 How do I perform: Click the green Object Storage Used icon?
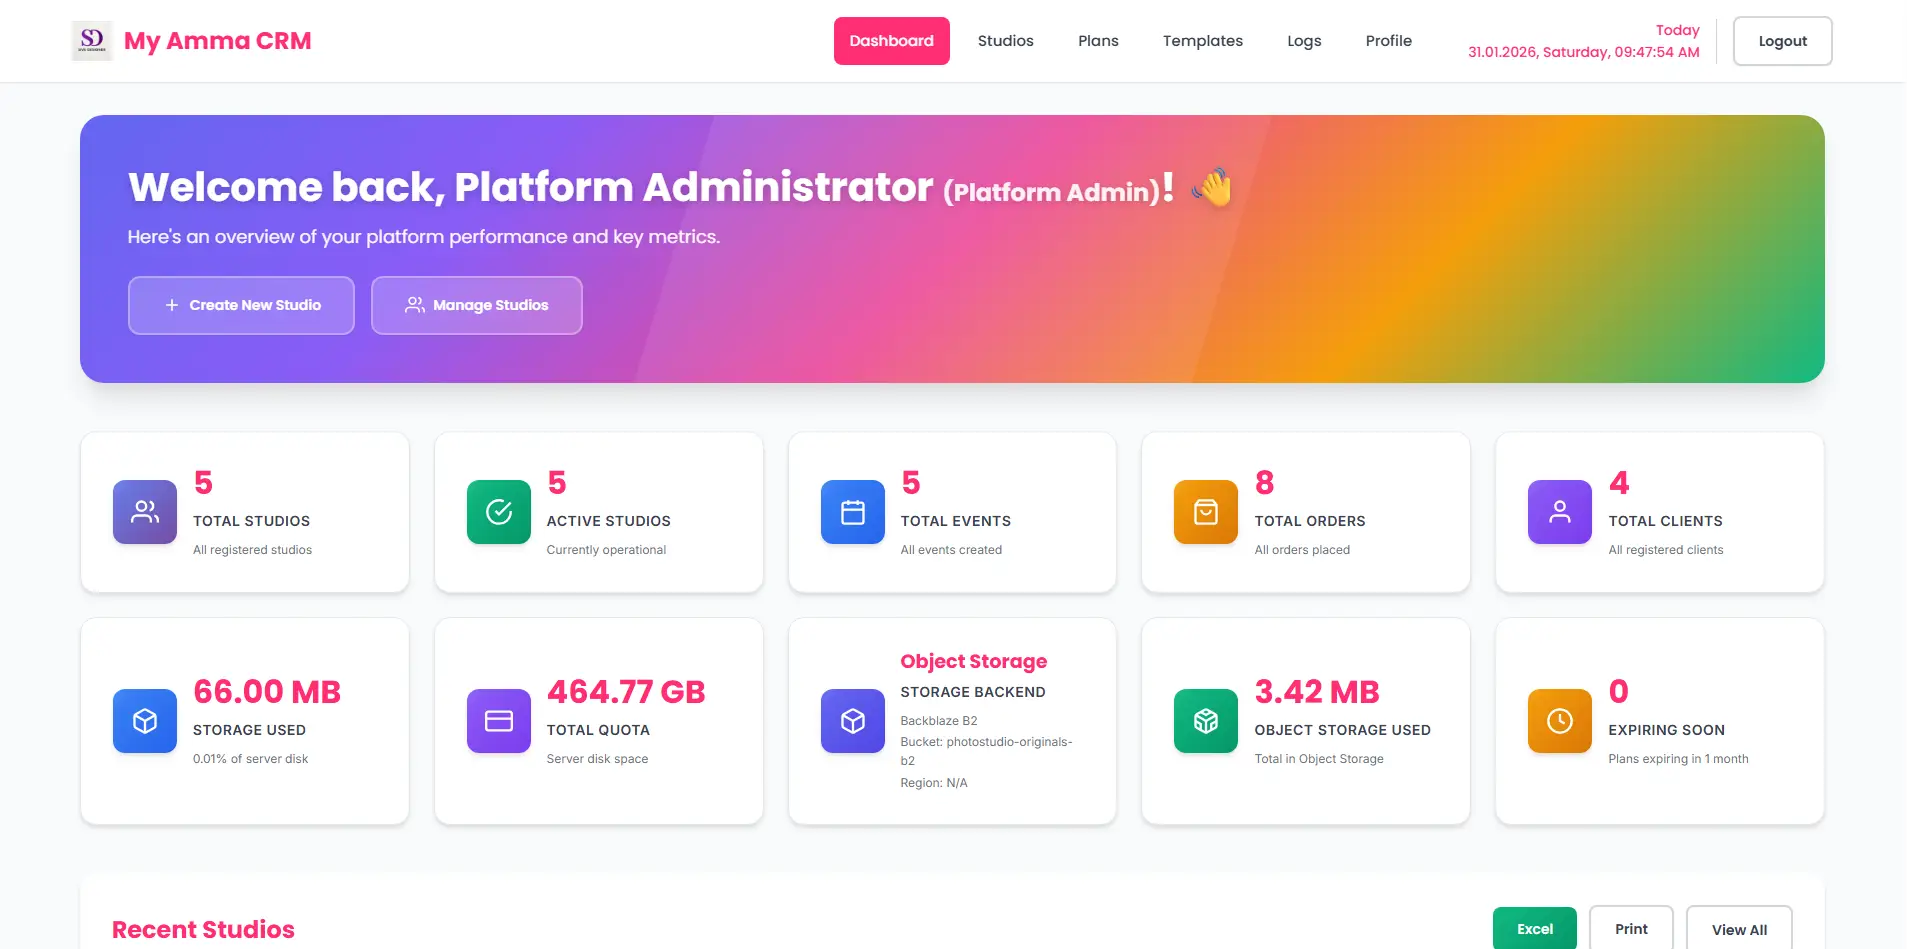[1205, 721]
